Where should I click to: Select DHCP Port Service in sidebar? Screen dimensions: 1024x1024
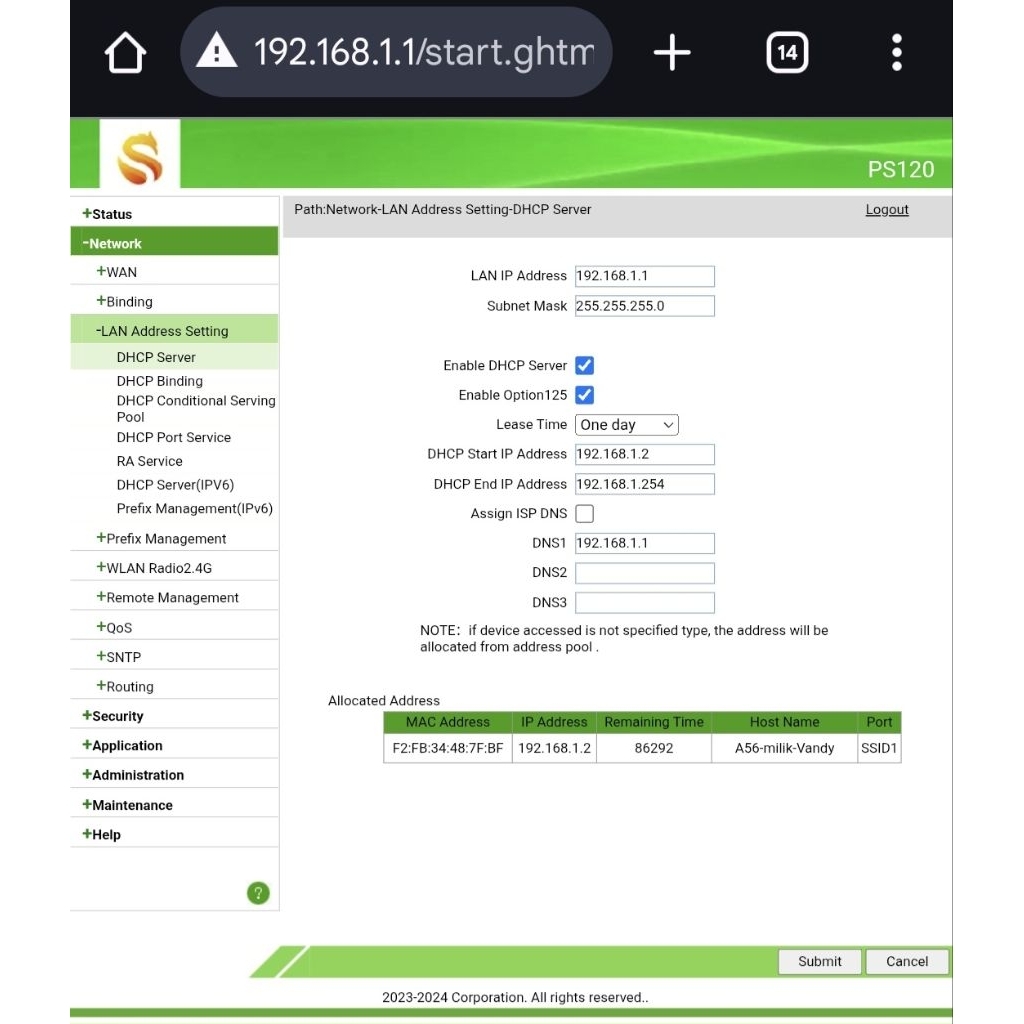pyautogui.click(x=173, y=437)
